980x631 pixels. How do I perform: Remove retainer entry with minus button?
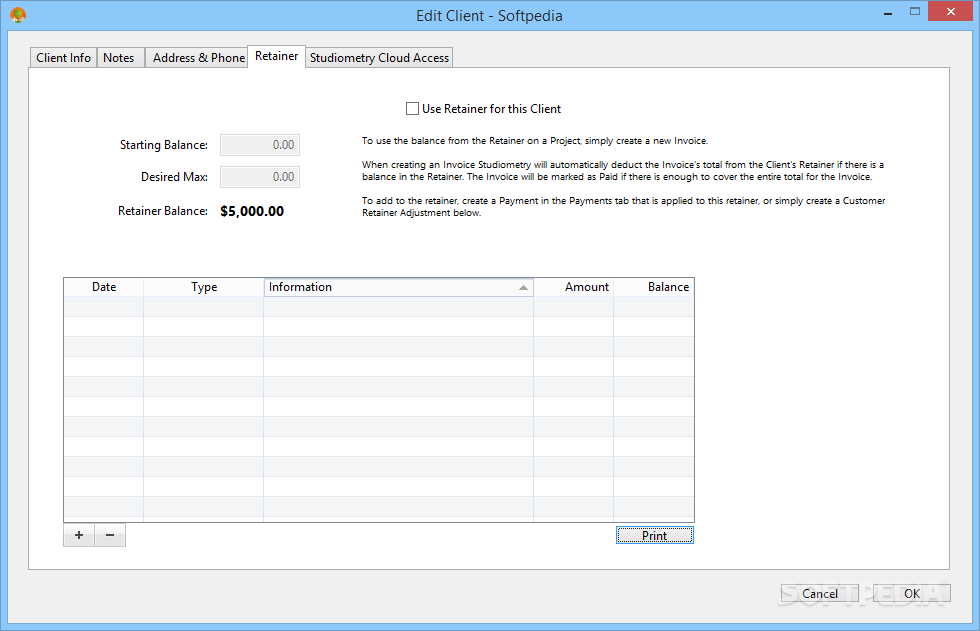pyautogui.click(x=110, y=535)
